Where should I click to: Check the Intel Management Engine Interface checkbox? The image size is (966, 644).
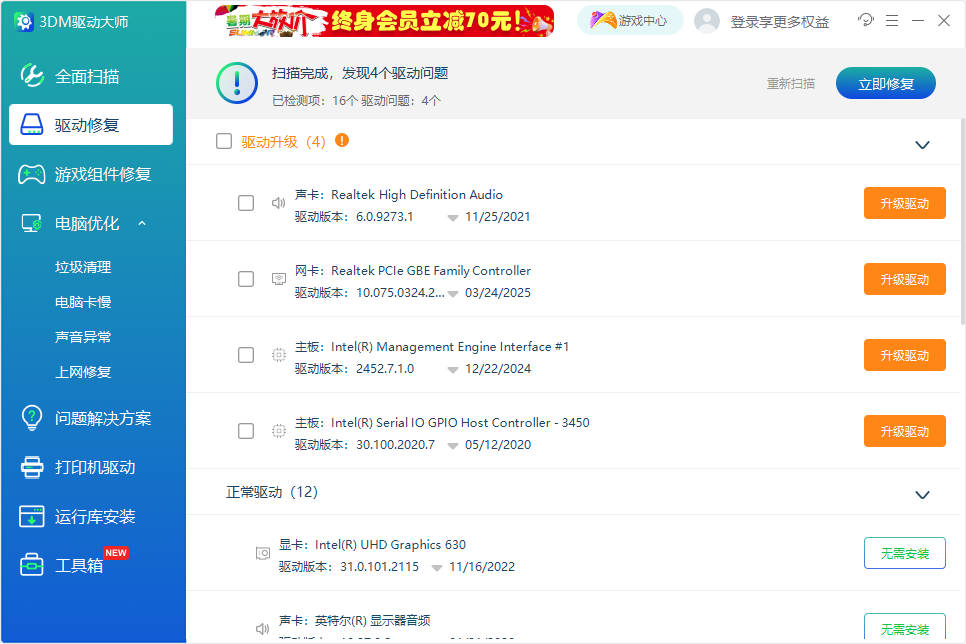tap(246, 355)
